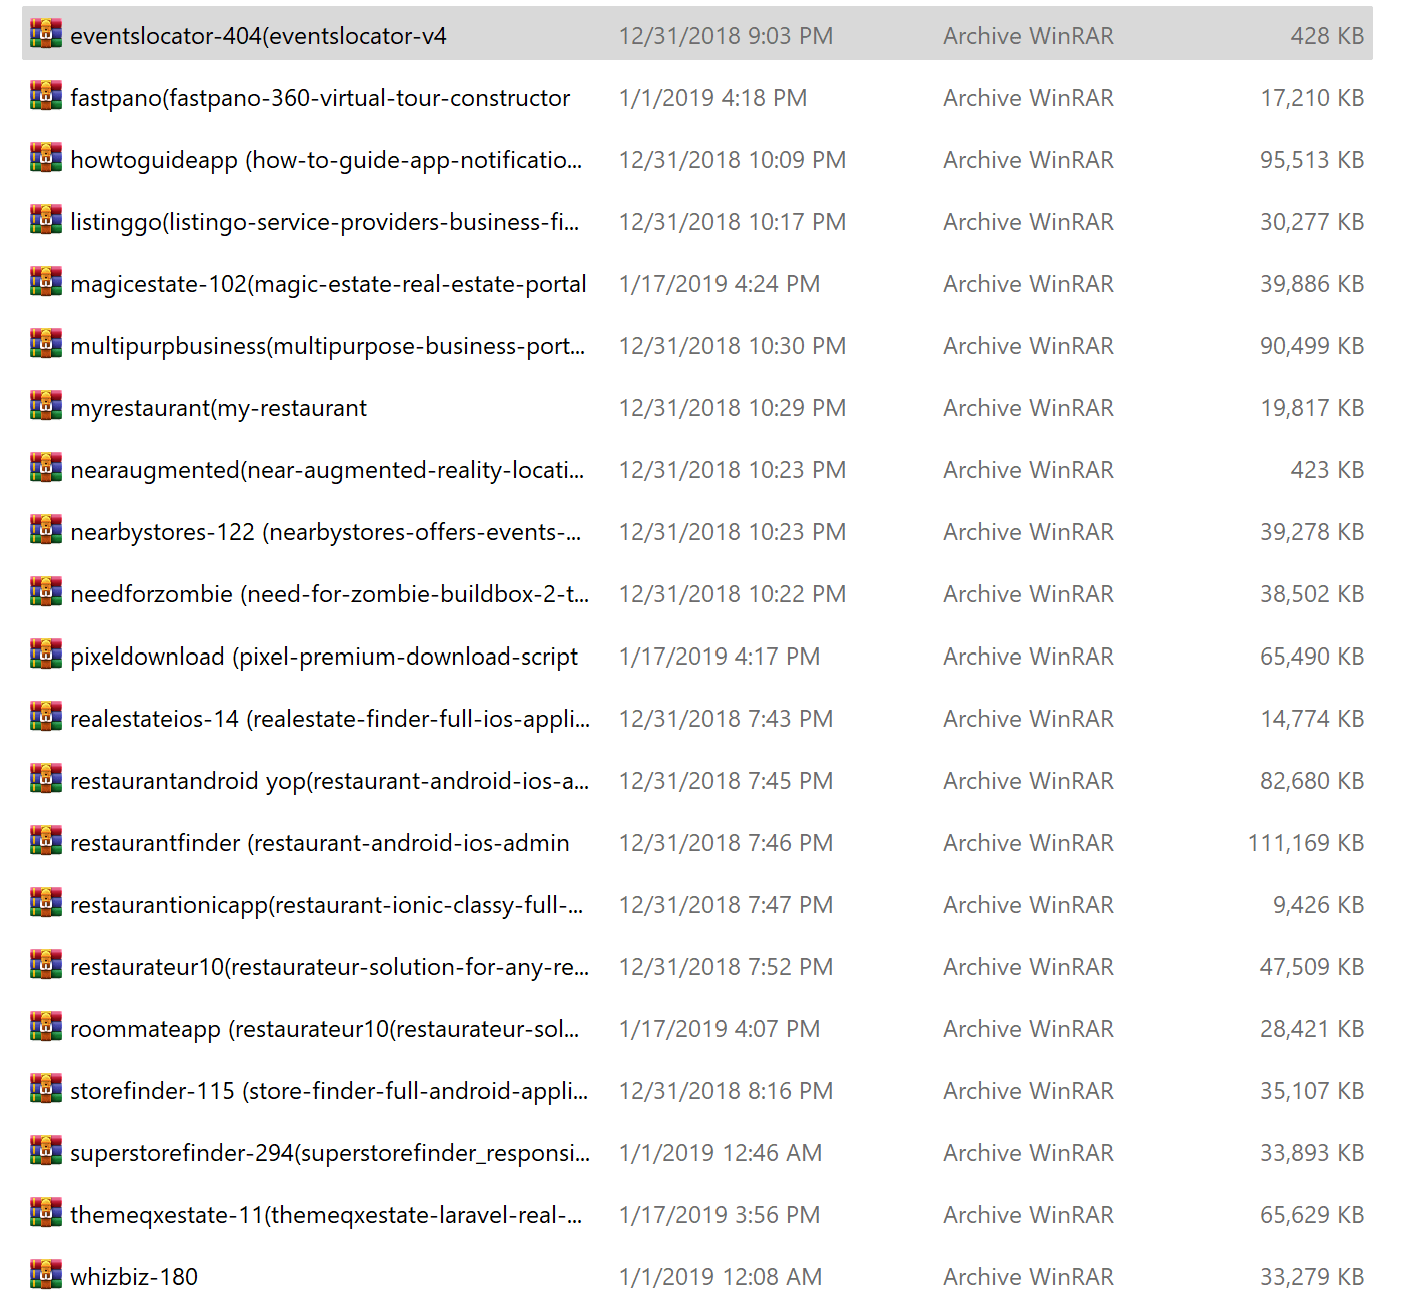This screenshot has width=1426, height=1302.
Task: Select the roommateapp file name
Action: (x=325, y=1029)
